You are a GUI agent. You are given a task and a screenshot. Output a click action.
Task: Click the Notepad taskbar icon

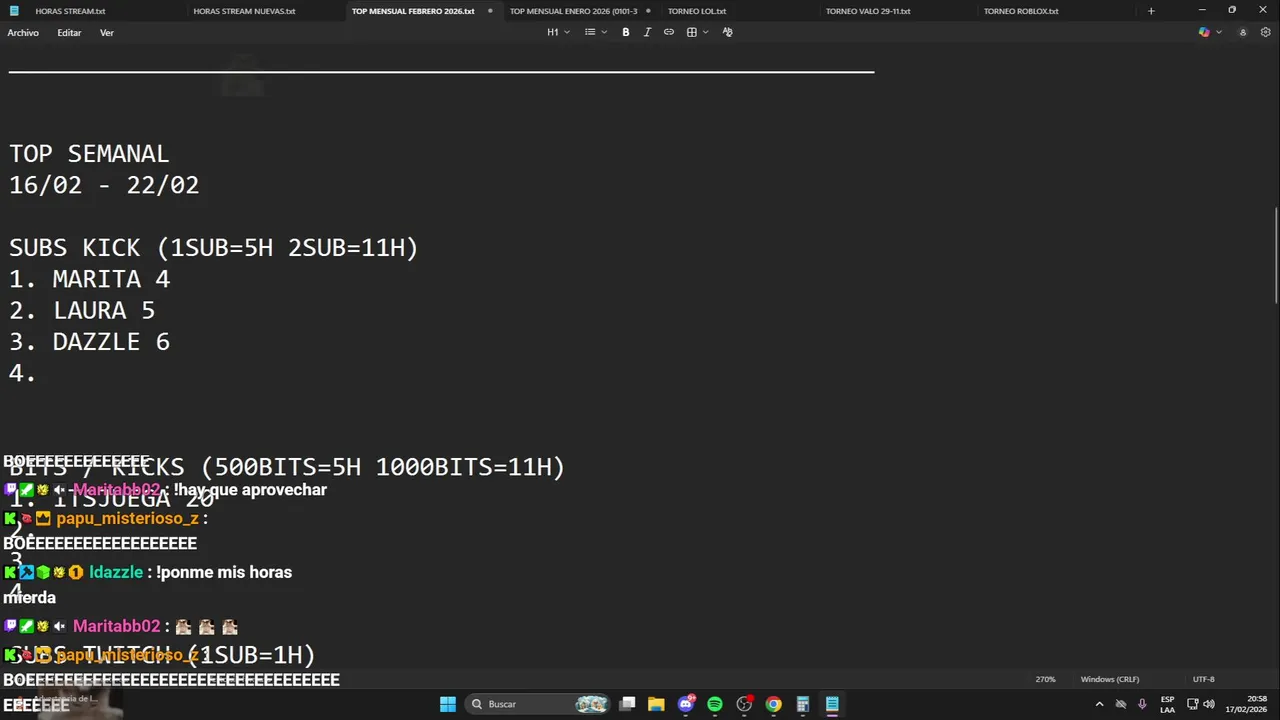pyautogui.click(x=832, y=704)
